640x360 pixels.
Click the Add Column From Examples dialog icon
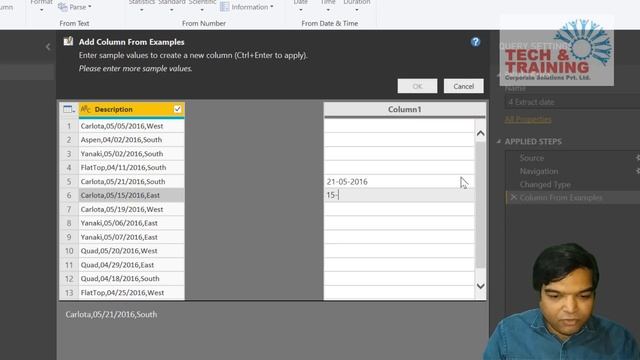click(x=69, y=41)
